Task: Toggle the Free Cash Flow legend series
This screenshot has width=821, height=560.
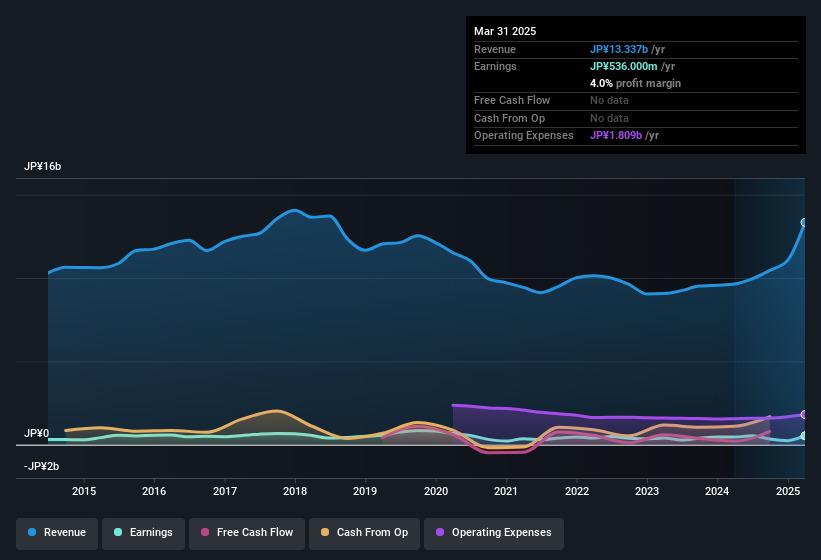Action: (x=247, y=533)
